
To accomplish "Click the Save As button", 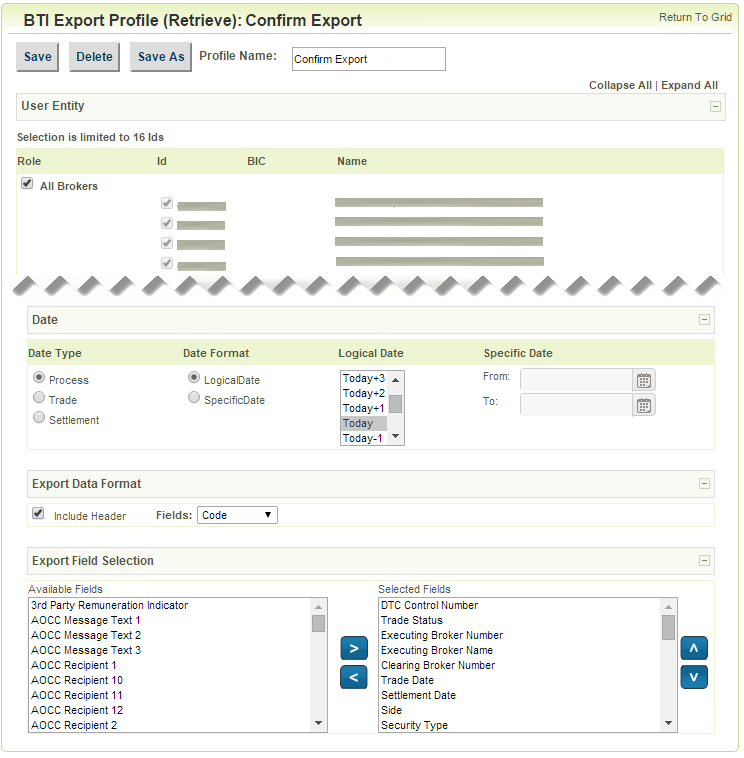I will (160, 57).
